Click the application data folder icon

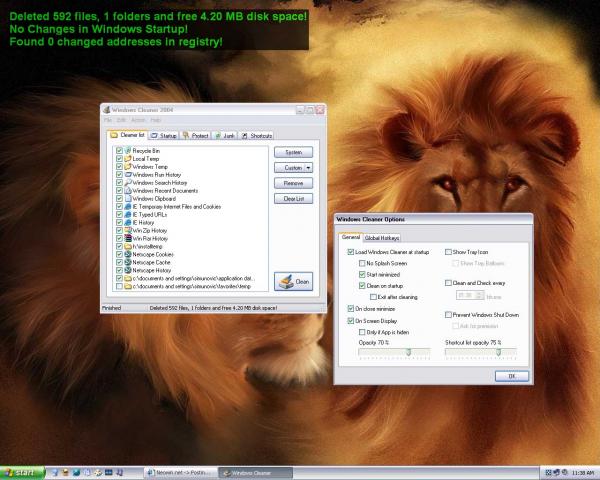(128, 278)
